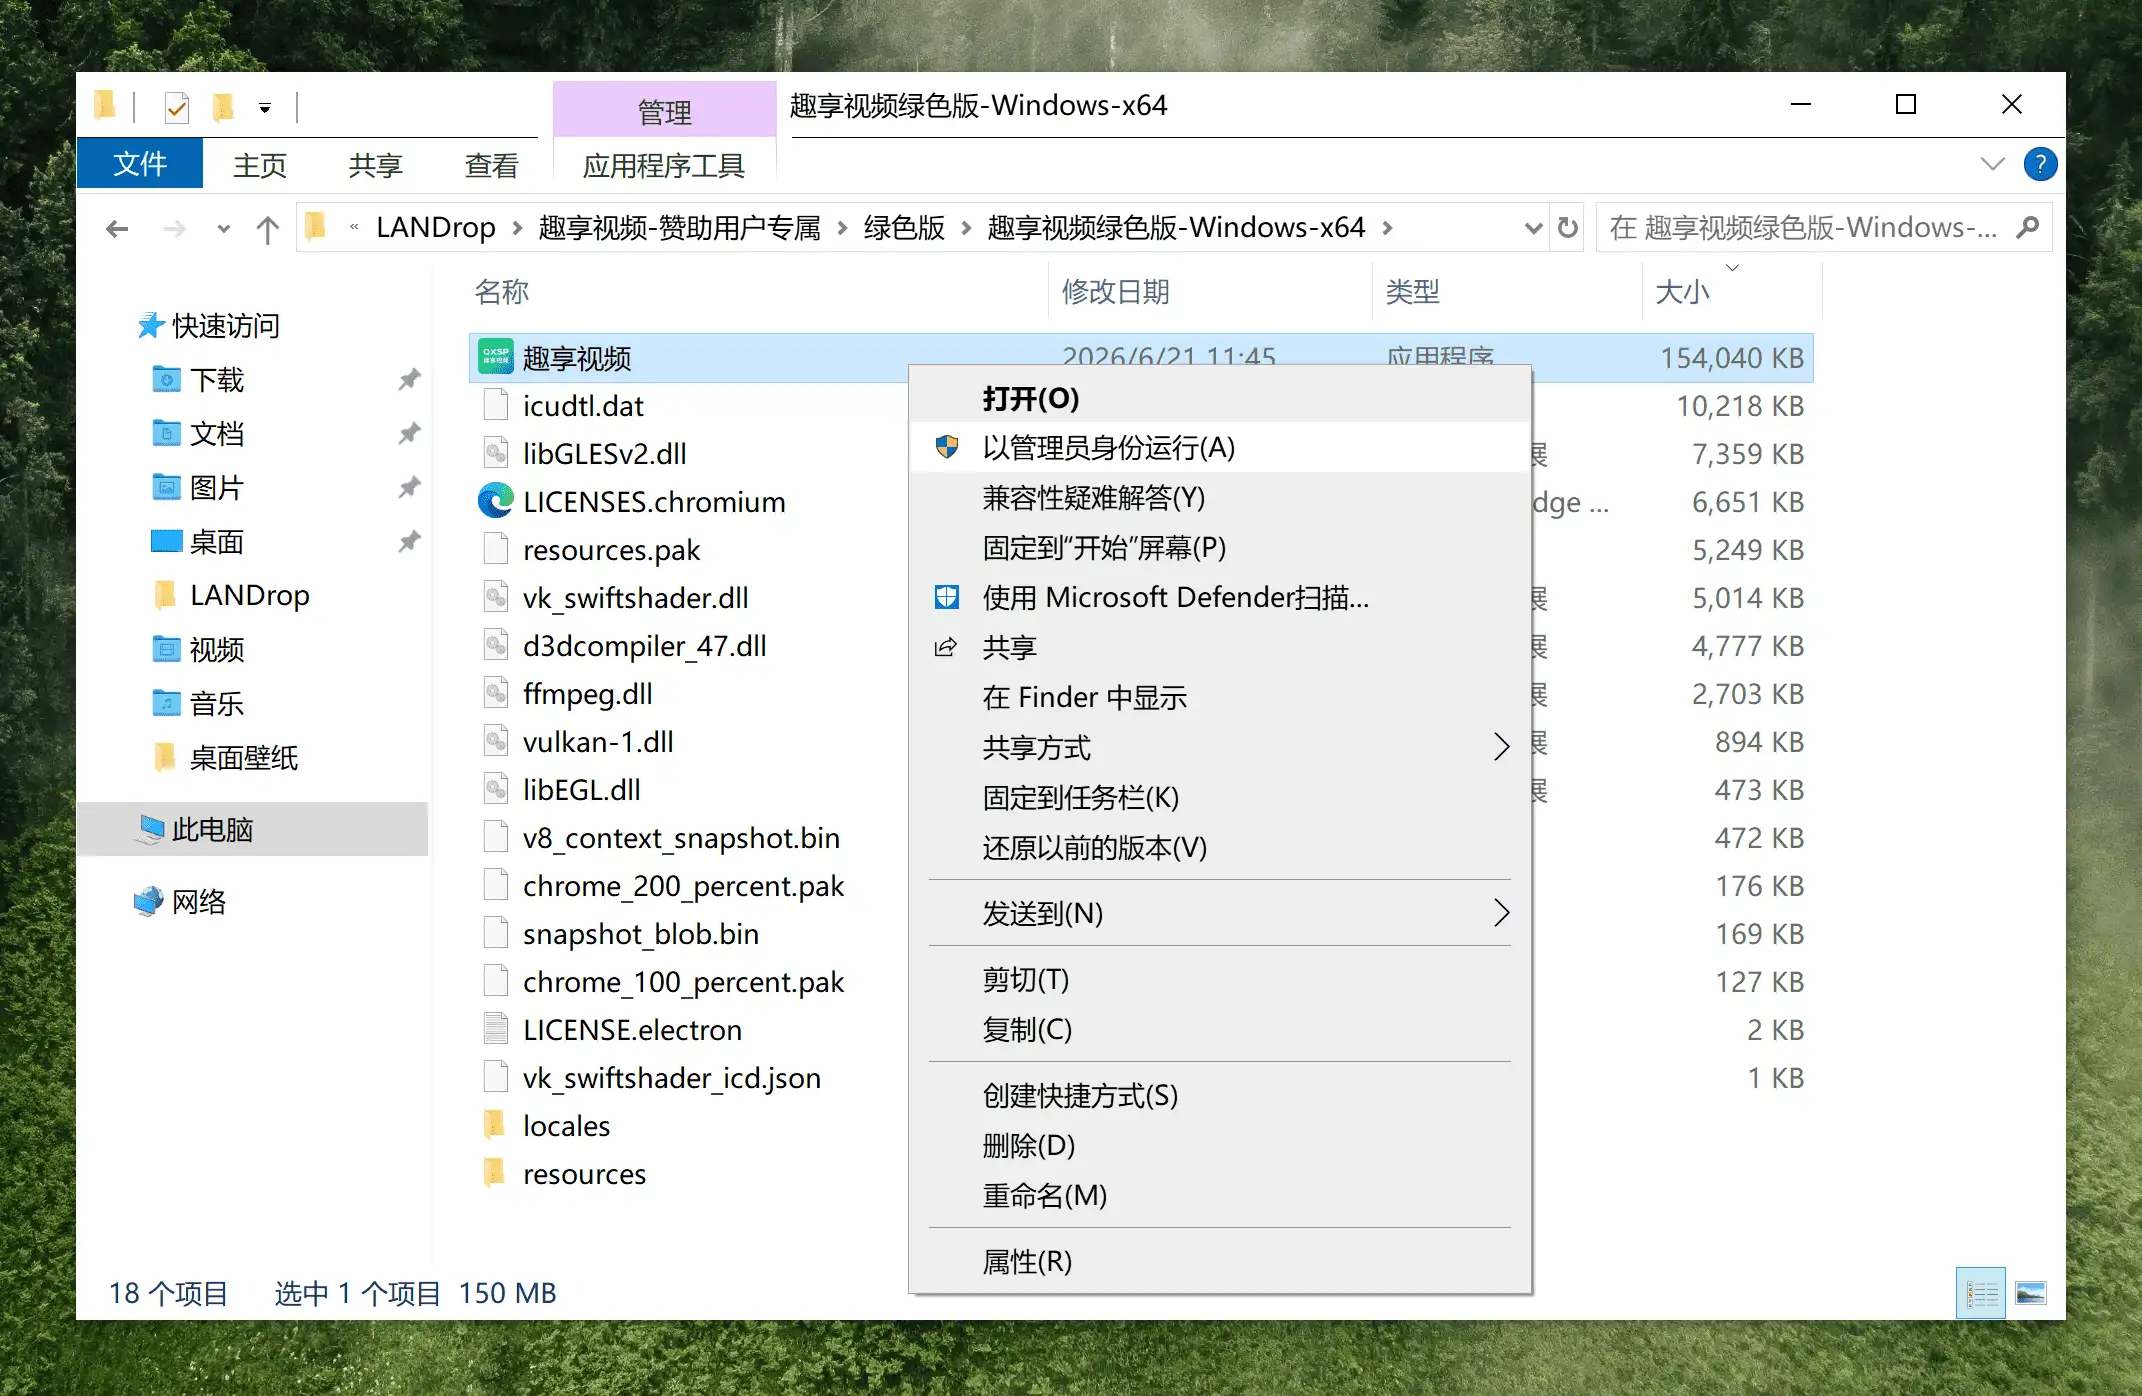The height and width of the screenshot is (1396, 2142).
Task: Expand the 发送到(N) submenu
Action: 1501,912
